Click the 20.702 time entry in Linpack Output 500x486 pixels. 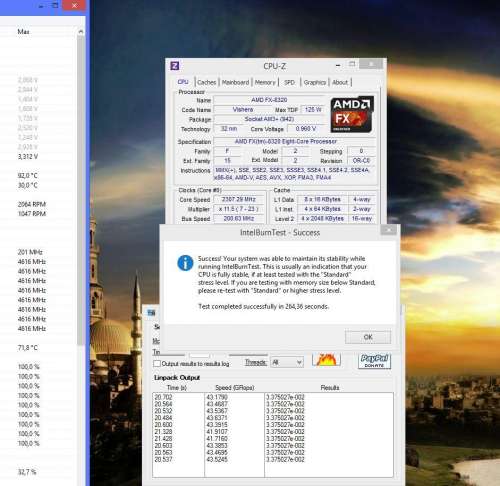click(163, 397)
